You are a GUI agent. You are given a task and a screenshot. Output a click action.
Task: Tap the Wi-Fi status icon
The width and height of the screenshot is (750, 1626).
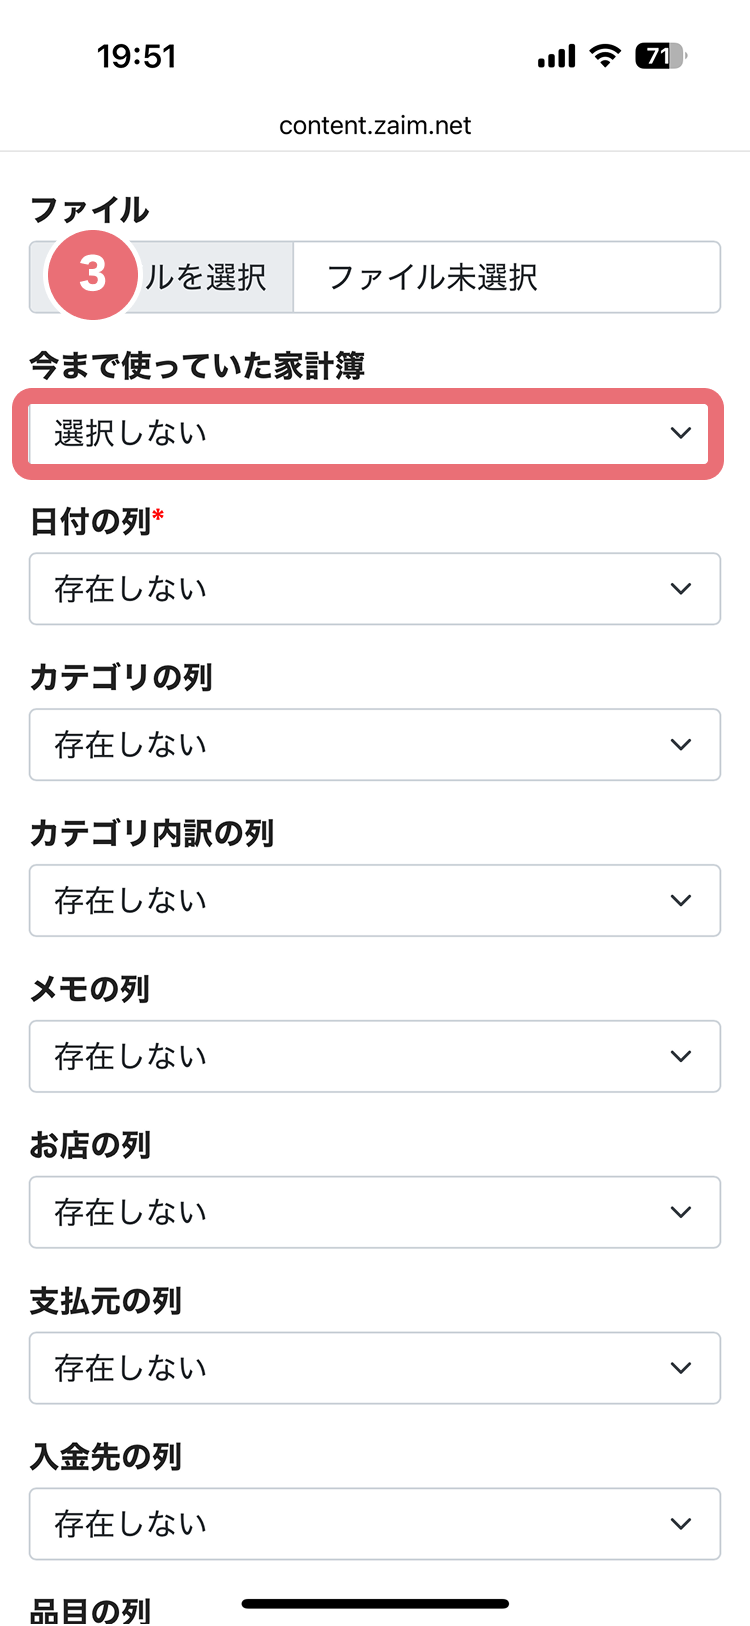pyautogui.click(x=605, y=56)
